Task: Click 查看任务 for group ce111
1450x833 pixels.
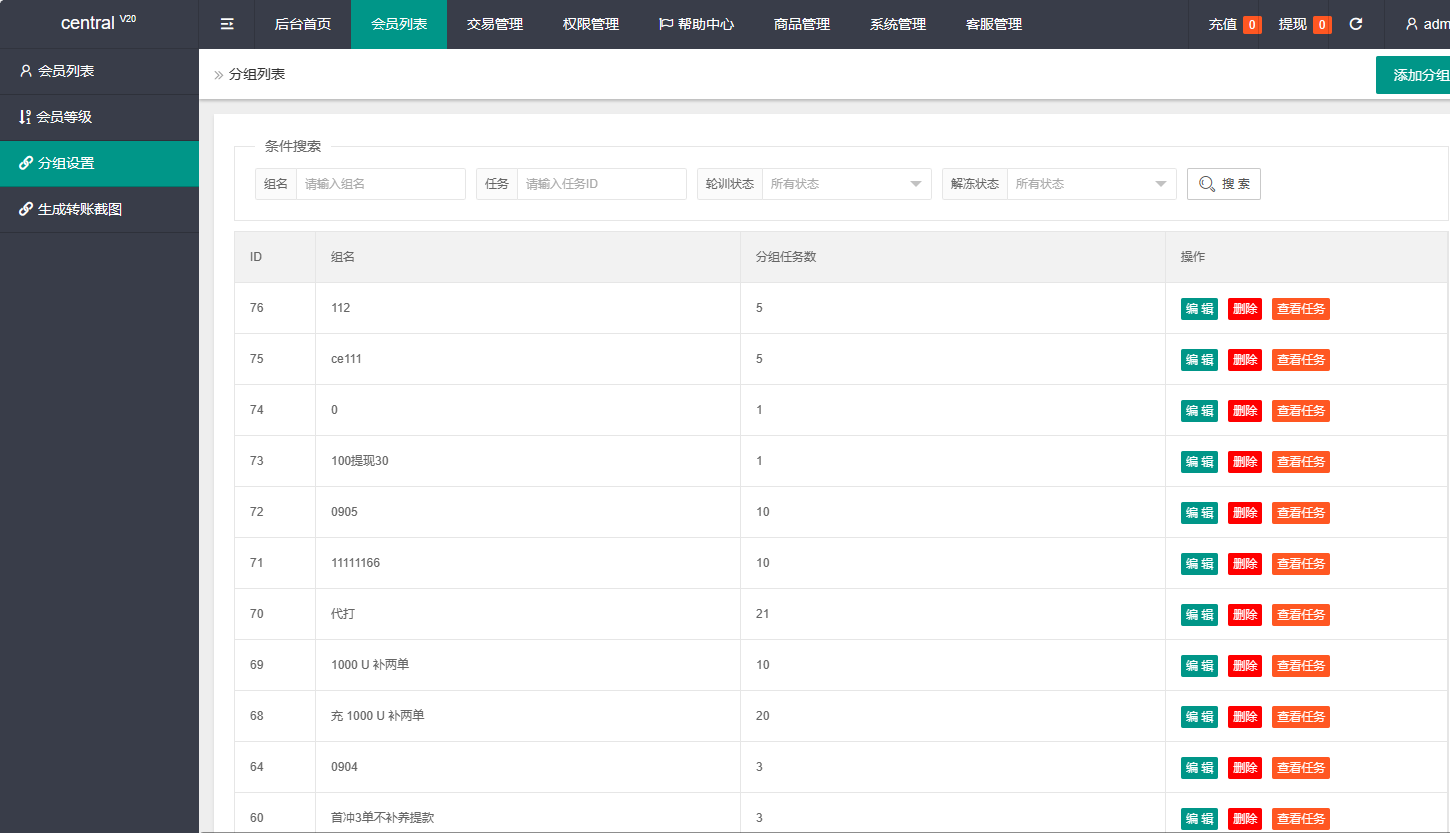Action: [x=1301, y=360]
